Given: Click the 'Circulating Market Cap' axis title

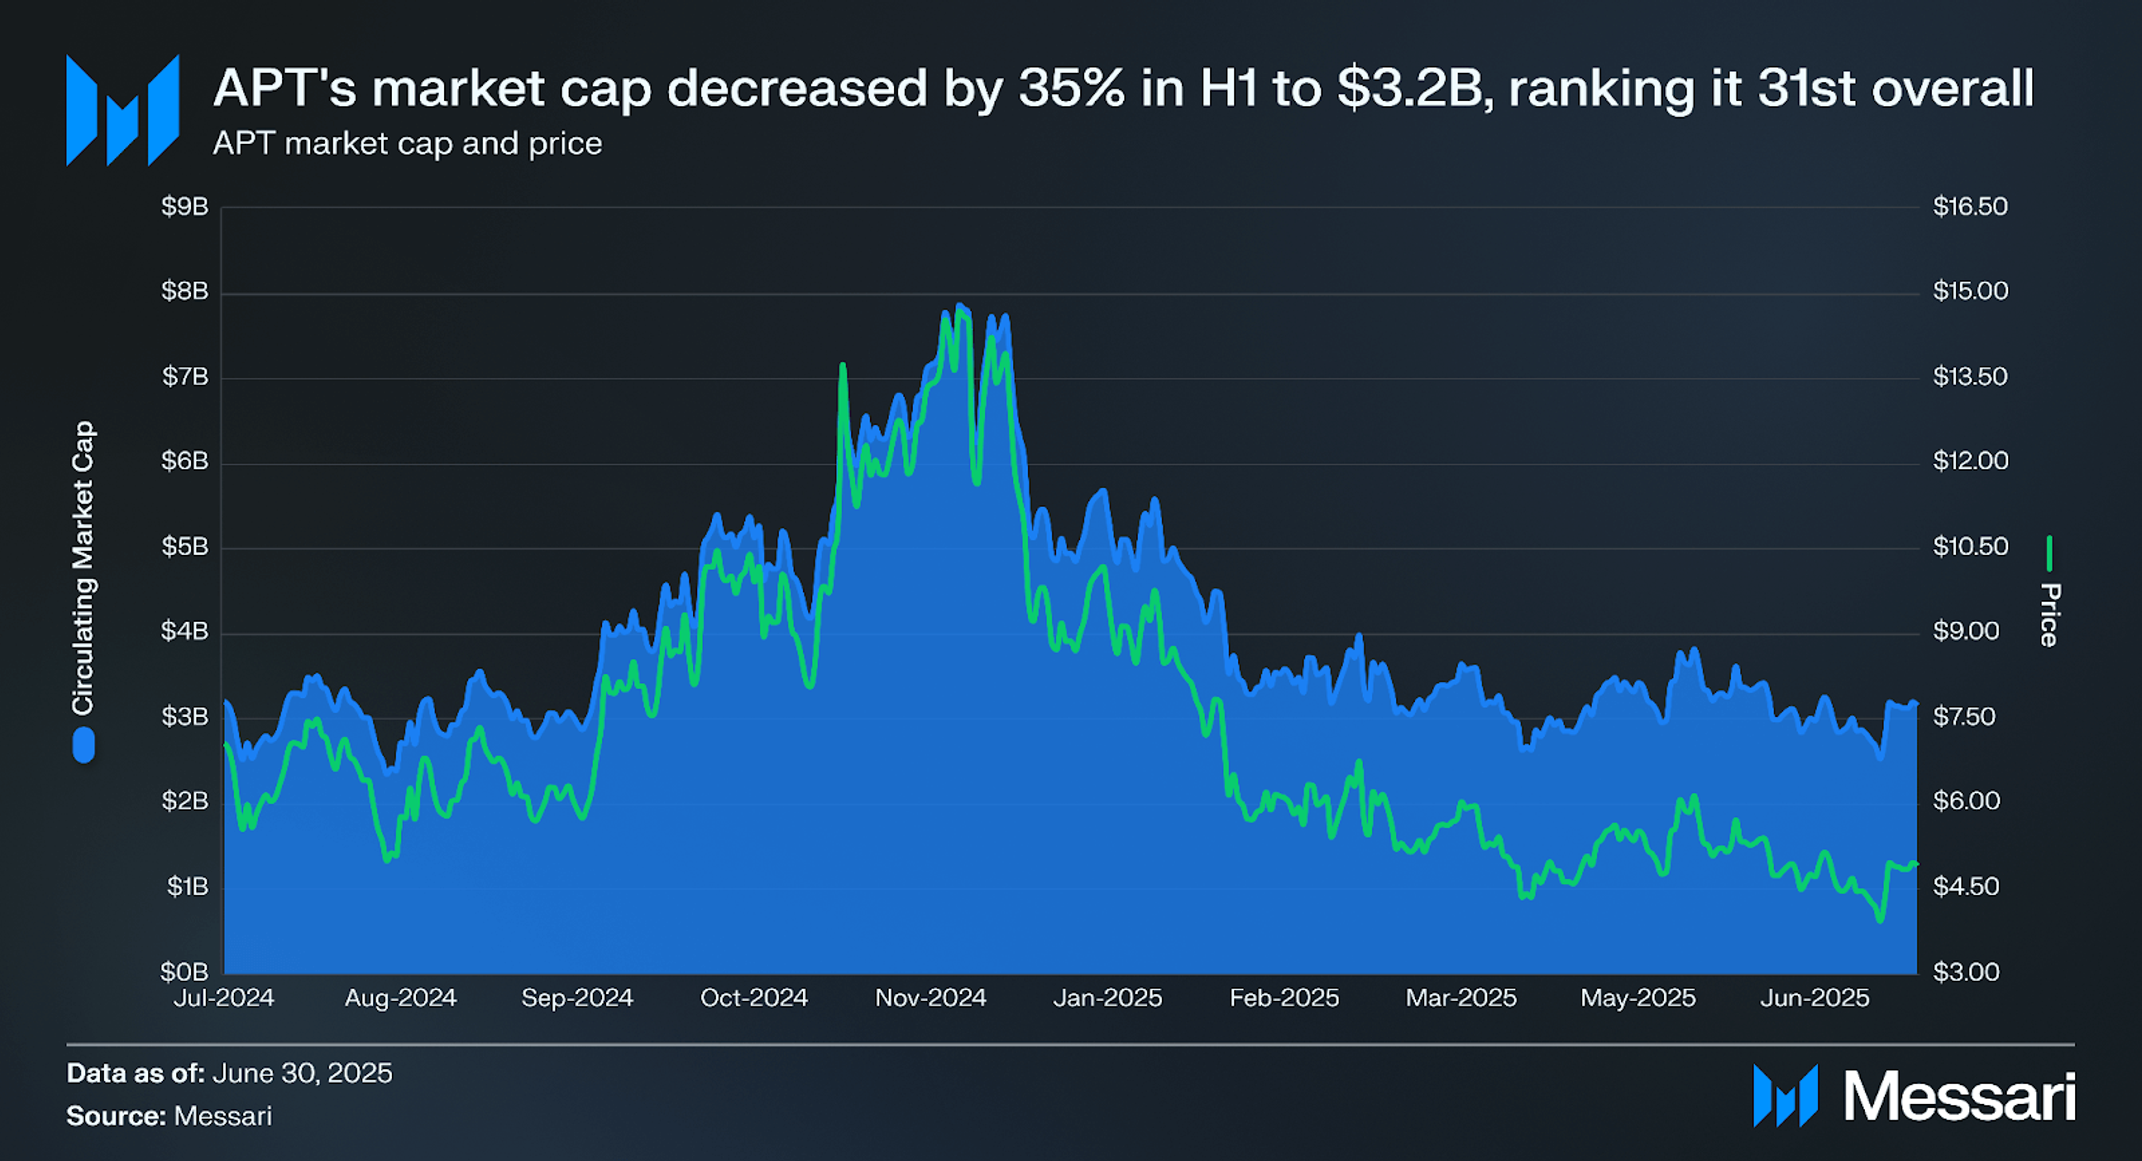Looking at the screenshot, I should pyautogui.click(x=83, y=568).
